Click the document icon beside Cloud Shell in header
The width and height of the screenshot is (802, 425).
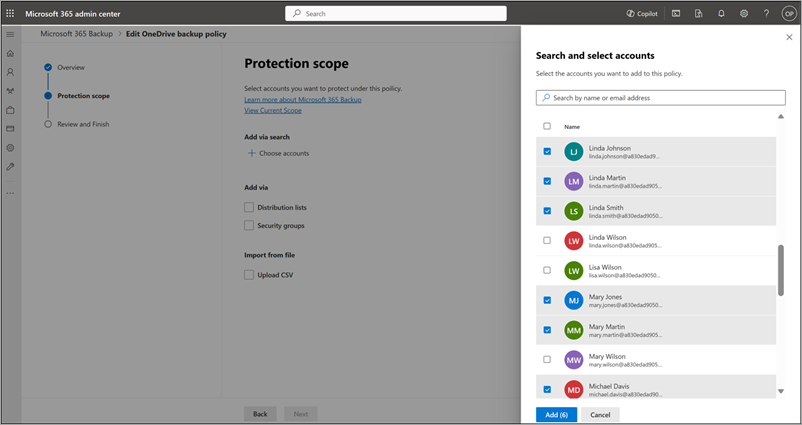[x=699, y=14]
